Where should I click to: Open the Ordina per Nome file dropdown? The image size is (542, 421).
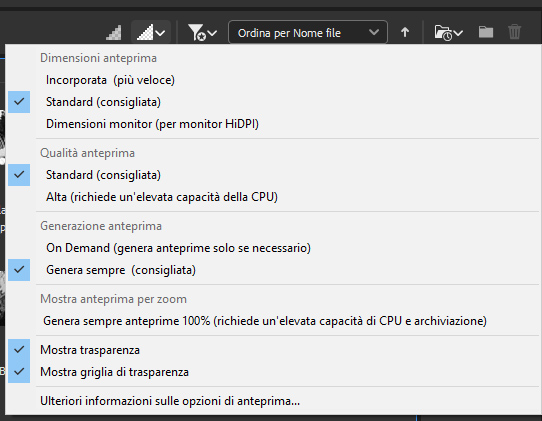click(308, 33)
